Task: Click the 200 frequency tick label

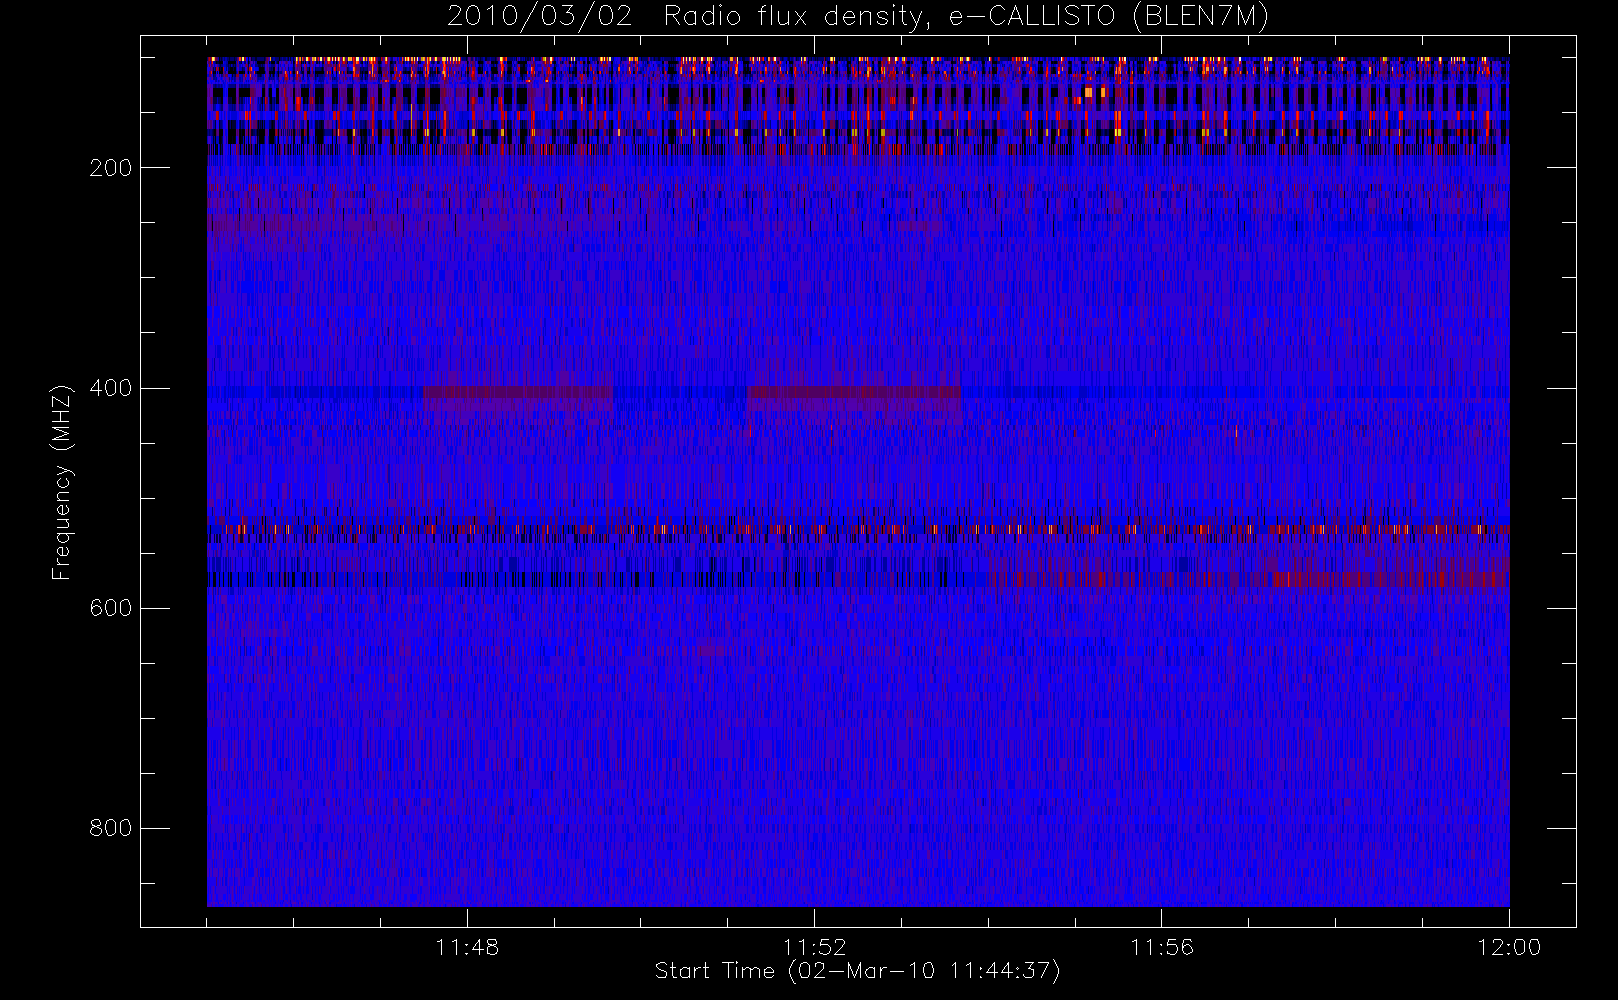Action: [x=110, y=168]
